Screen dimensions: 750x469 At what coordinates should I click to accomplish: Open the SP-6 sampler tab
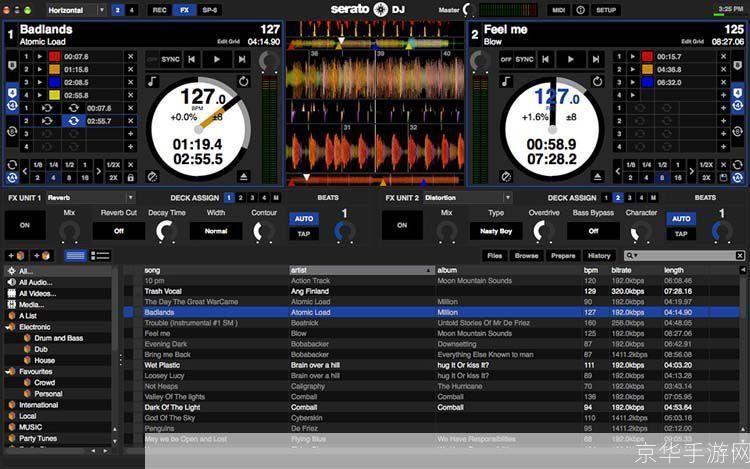(x=210, y=10)
